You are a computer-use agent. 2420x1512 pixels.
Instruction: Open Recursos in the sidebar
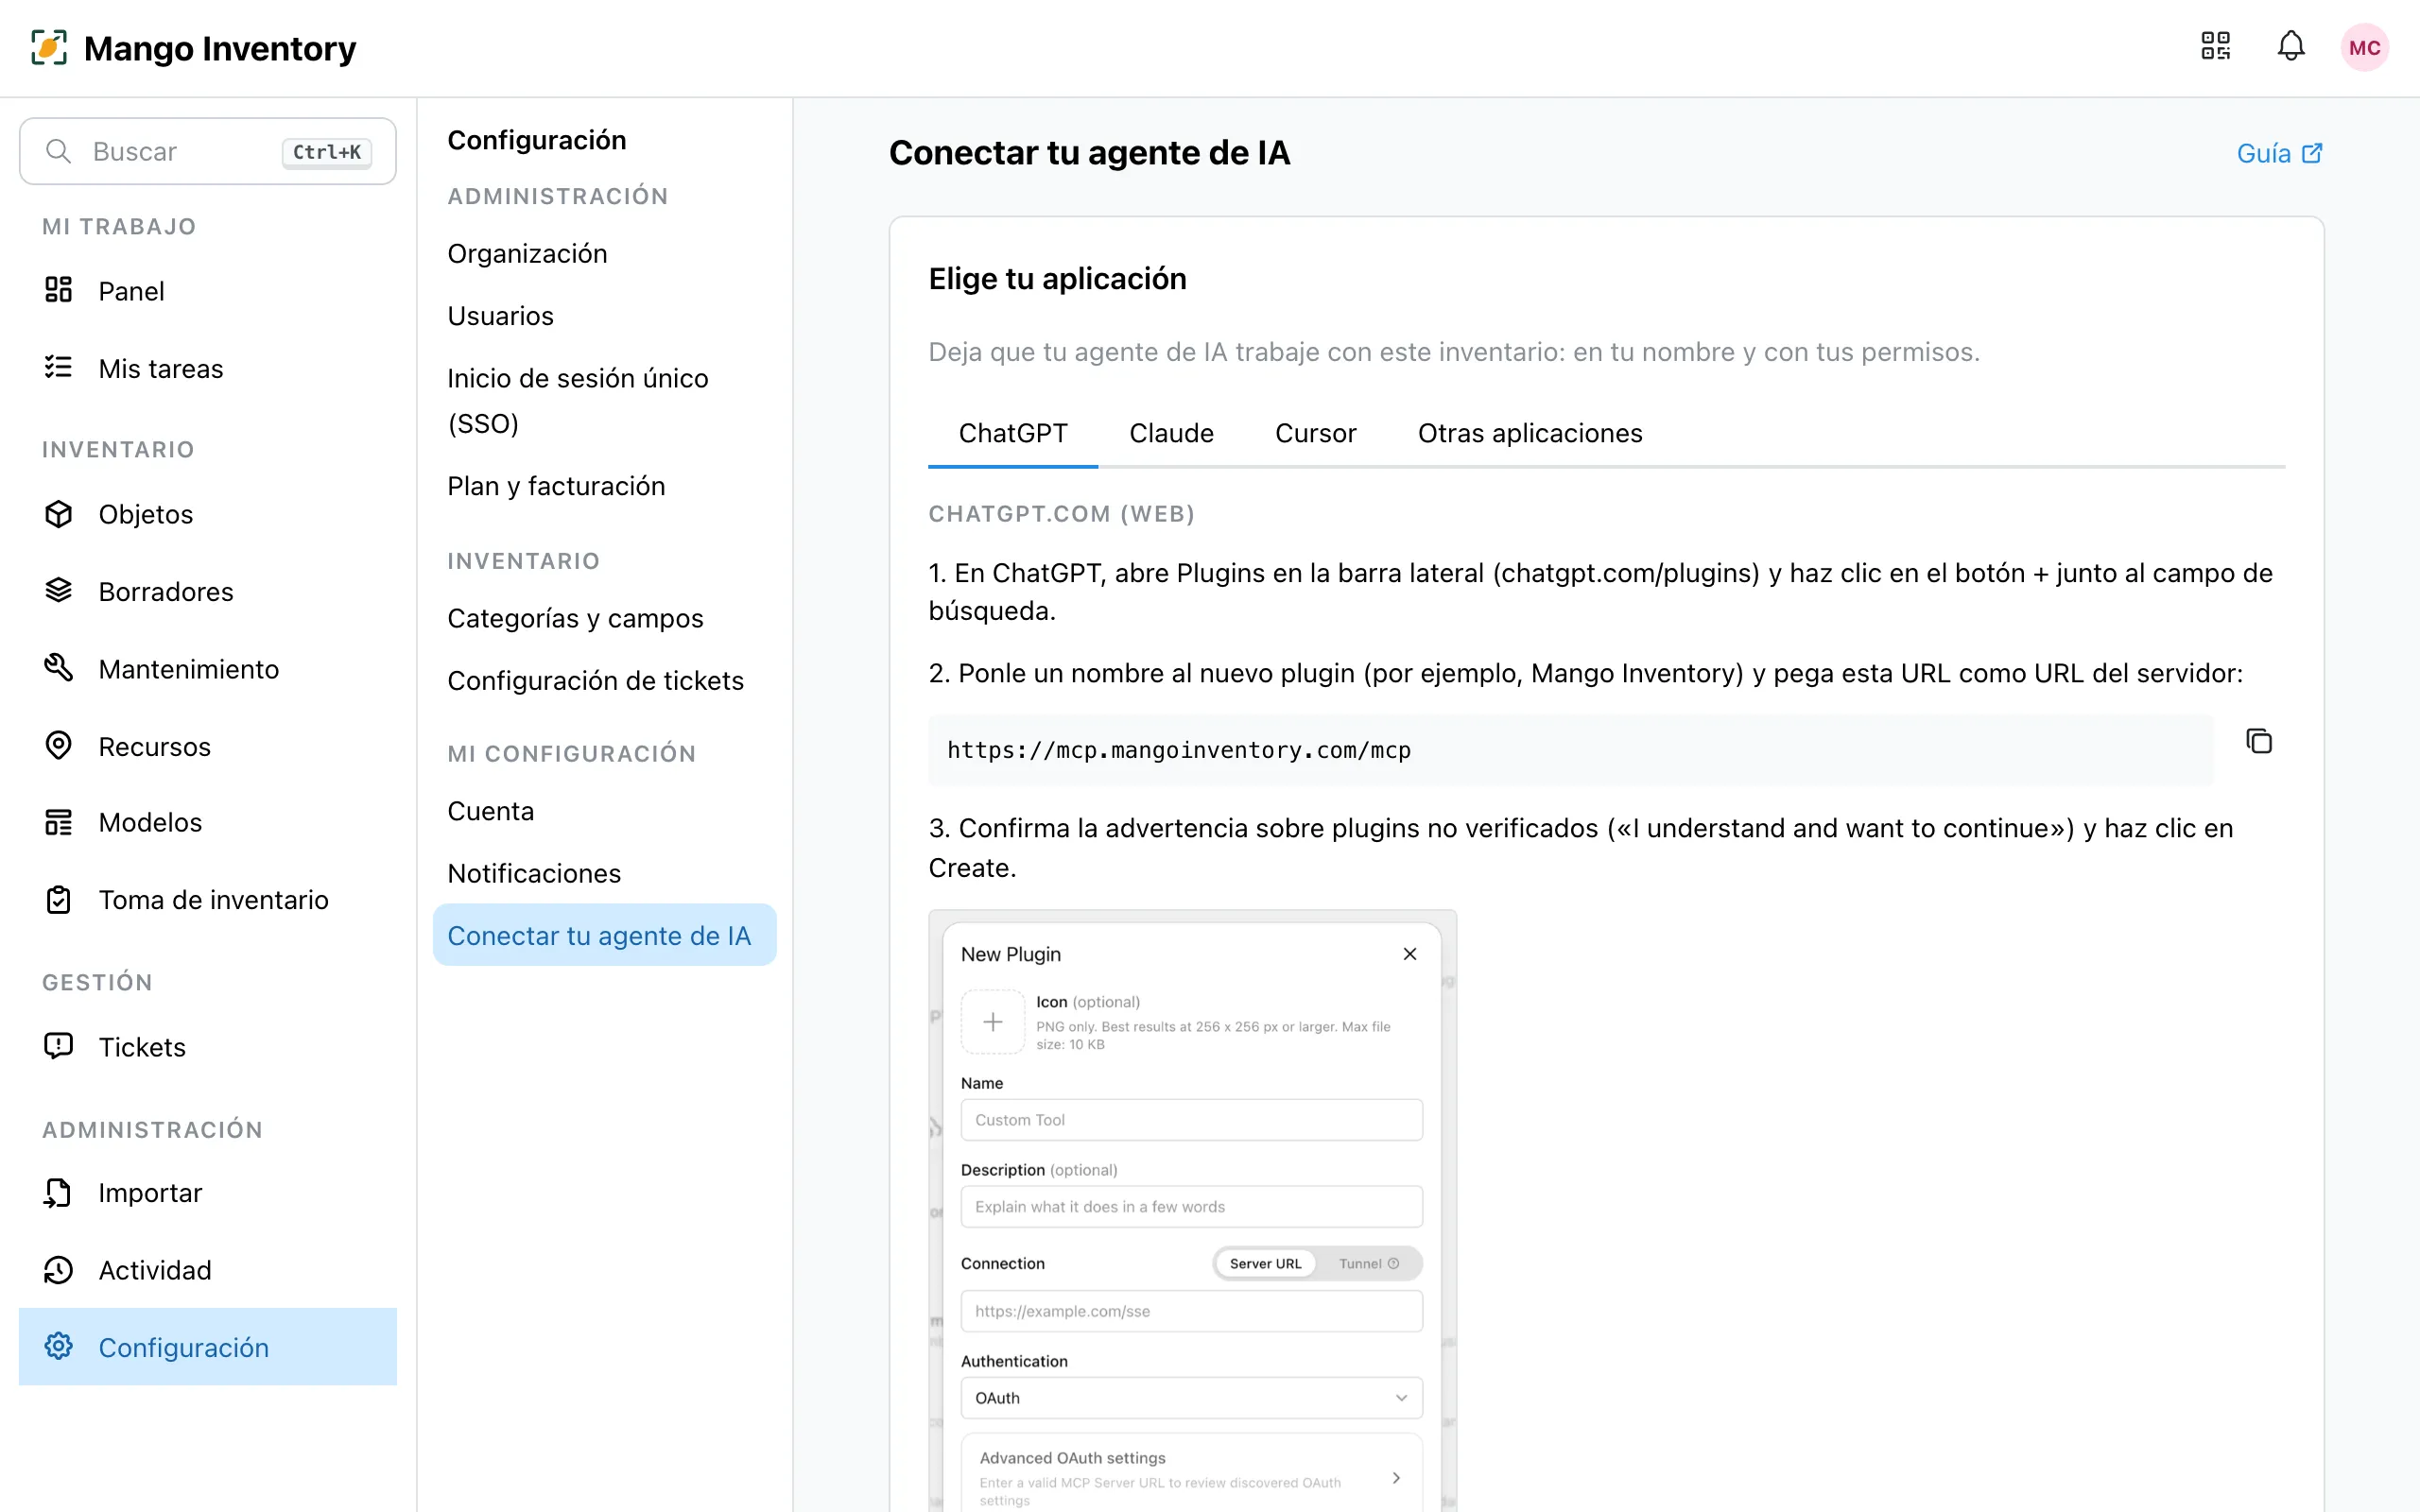coord(208,746)
